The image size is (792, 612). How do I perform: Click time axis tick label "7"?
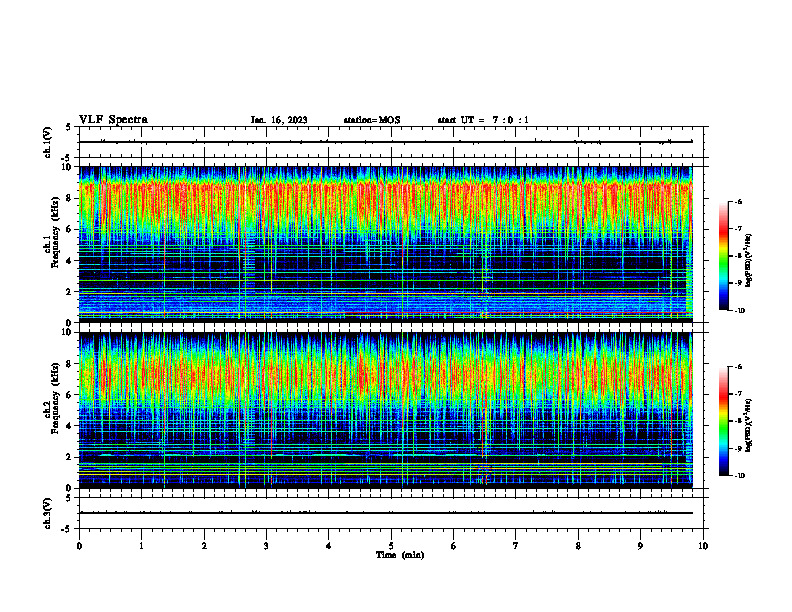coord(516,546)
